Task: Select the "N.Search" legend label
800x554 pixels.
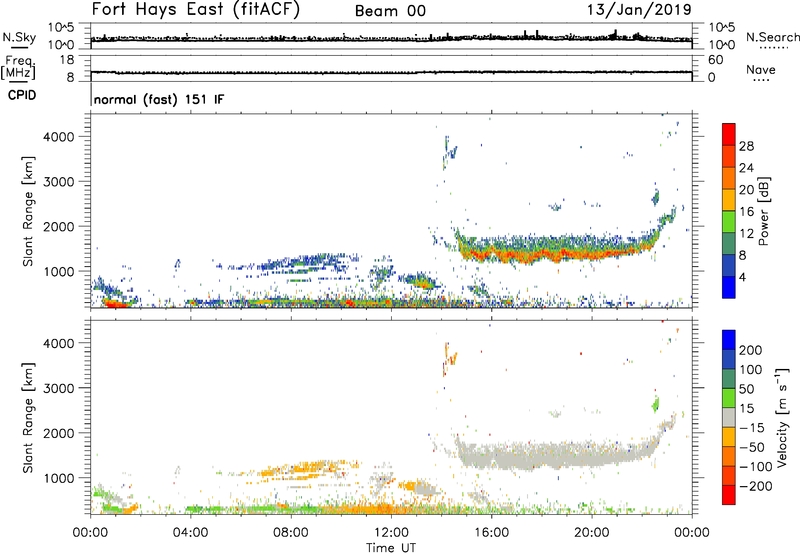Action: coord(772,37)
